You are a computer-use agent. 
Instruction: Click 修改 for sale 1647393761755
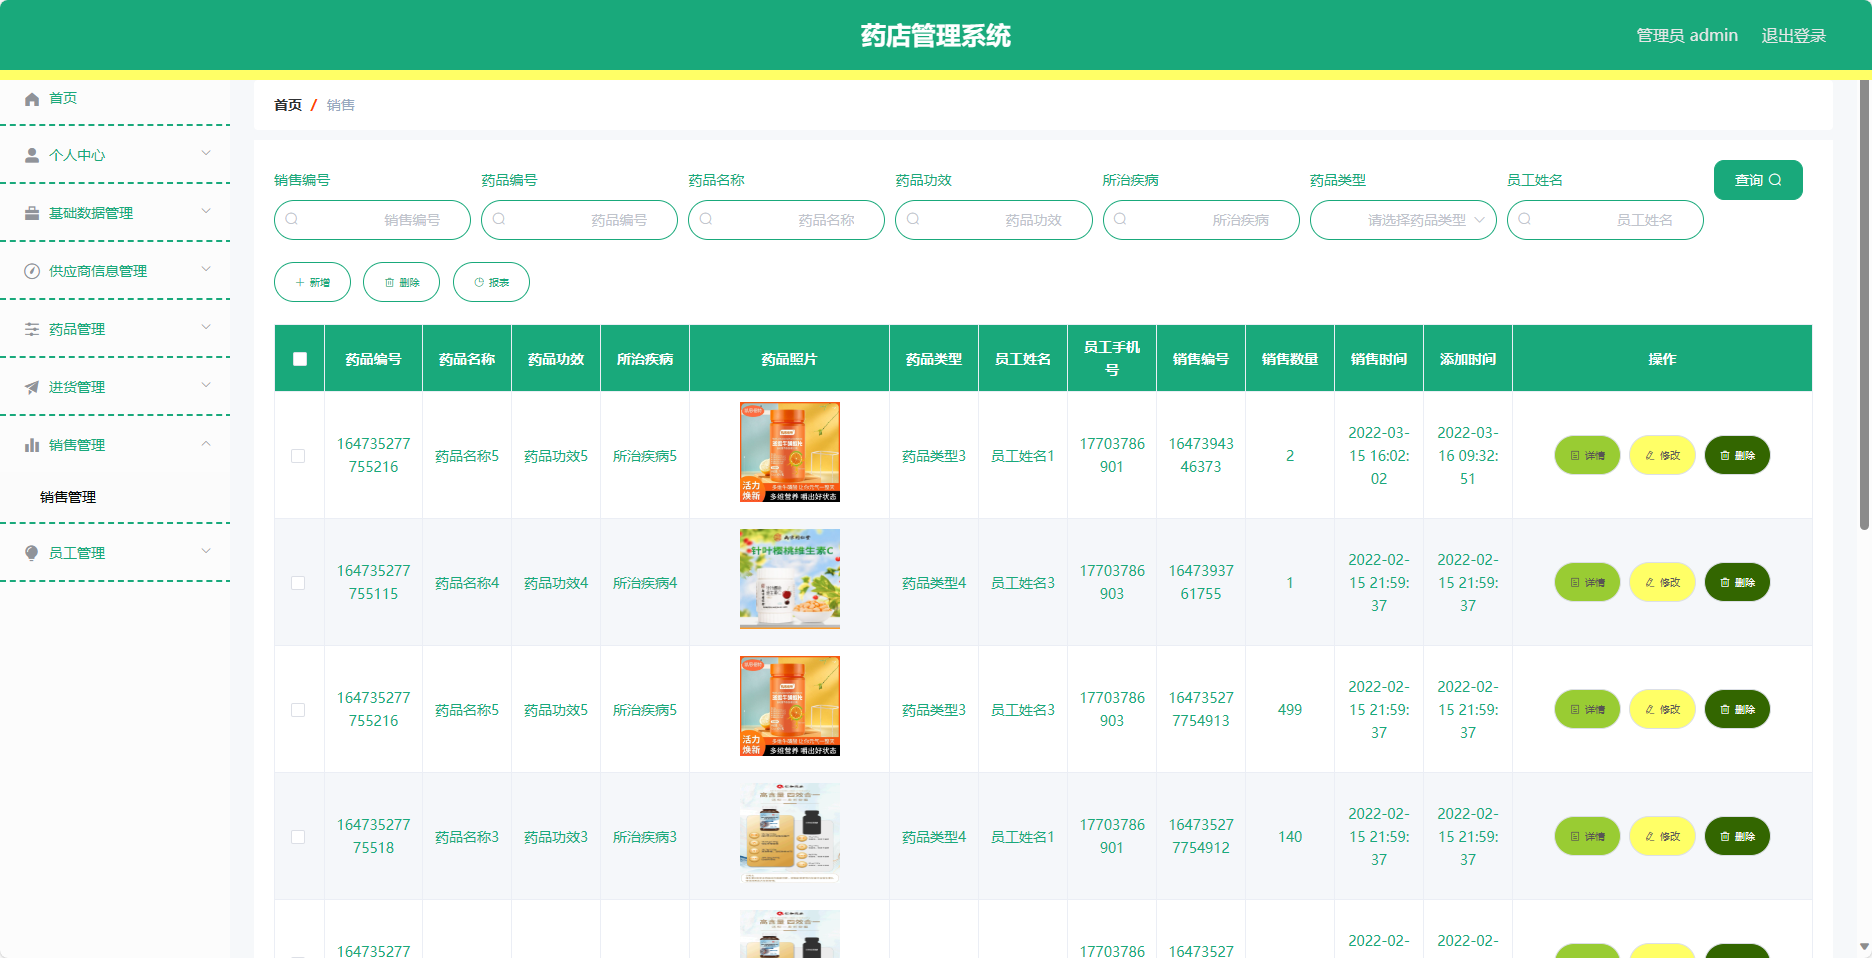click(x=1662, y=582)
